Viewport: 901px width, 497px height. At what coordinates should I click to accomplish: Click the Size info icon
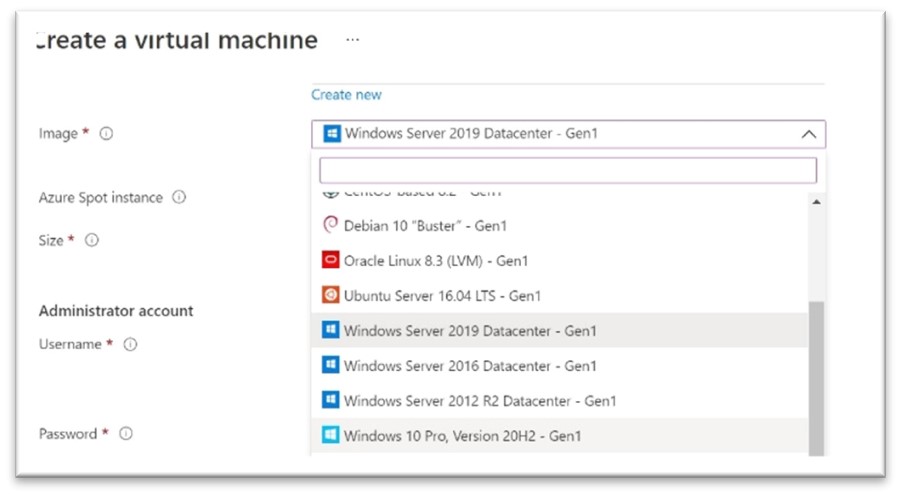(x=92, y=240)
